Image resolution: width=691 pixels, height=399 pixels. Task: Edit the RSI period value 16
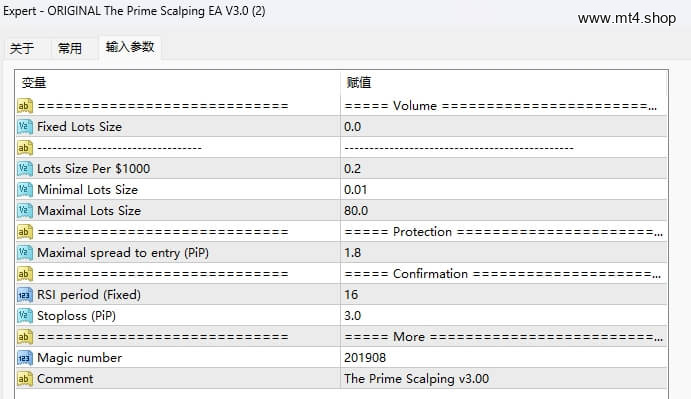351,295
